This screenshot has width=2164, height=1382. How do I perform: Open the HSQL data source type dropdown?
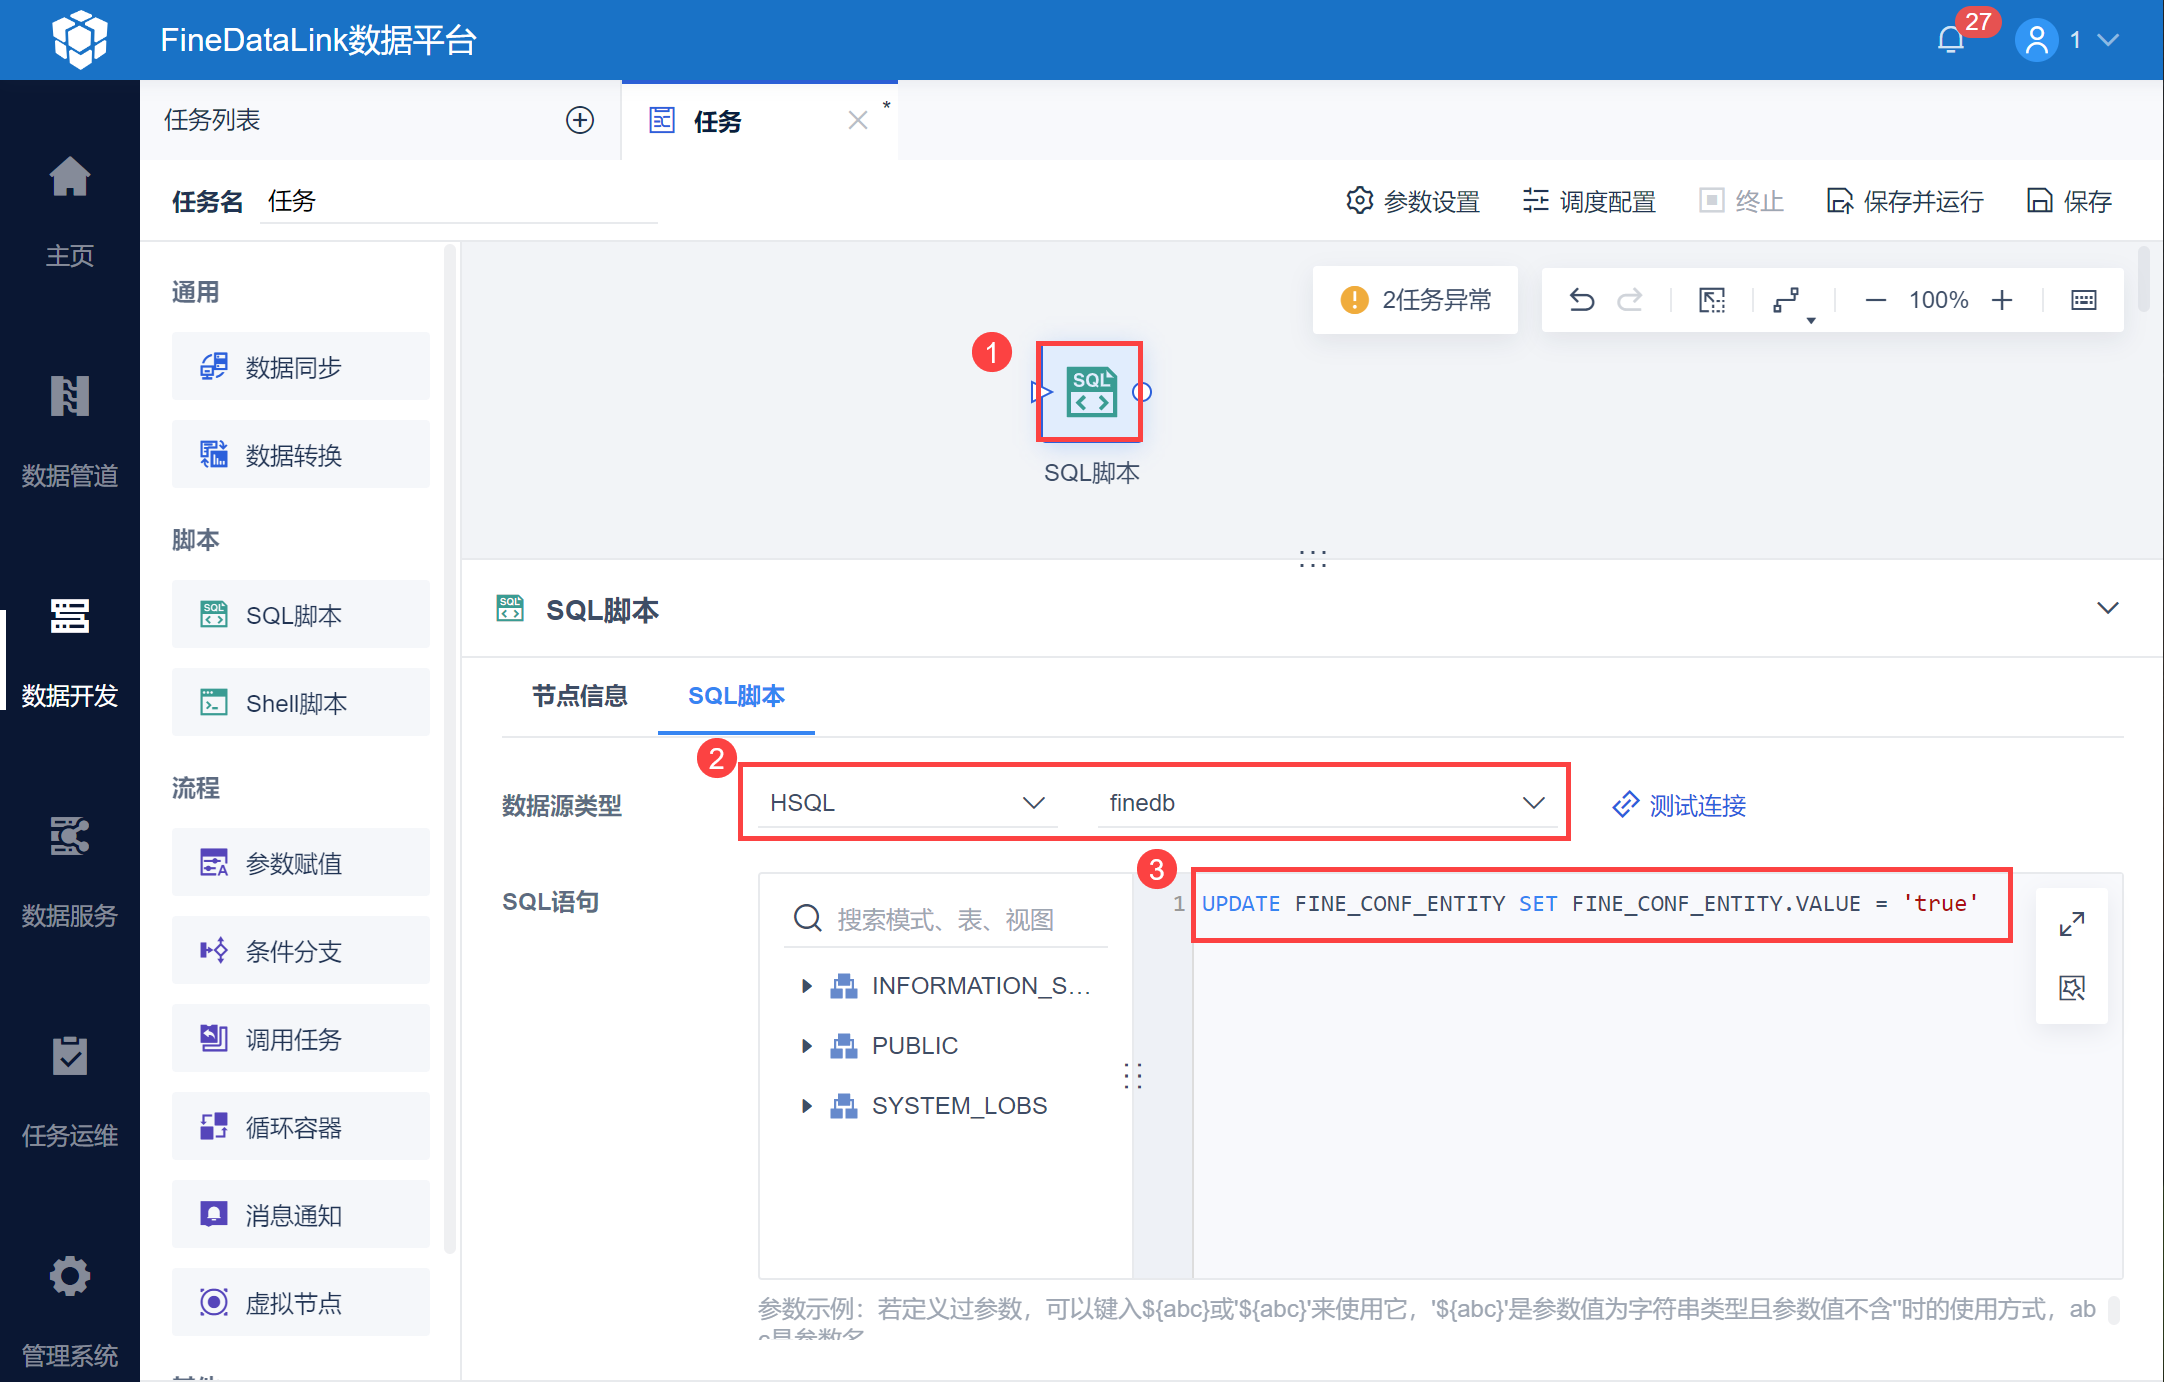pyautogui.click(x=906, y=803)
